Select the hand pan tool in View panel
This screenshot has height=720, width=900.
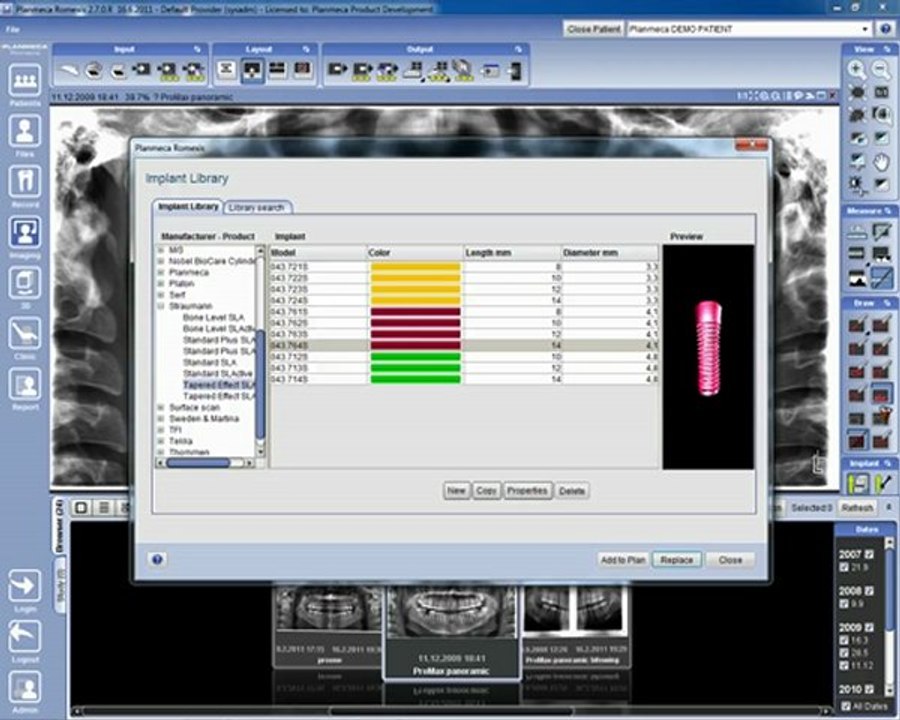point(881,161)
